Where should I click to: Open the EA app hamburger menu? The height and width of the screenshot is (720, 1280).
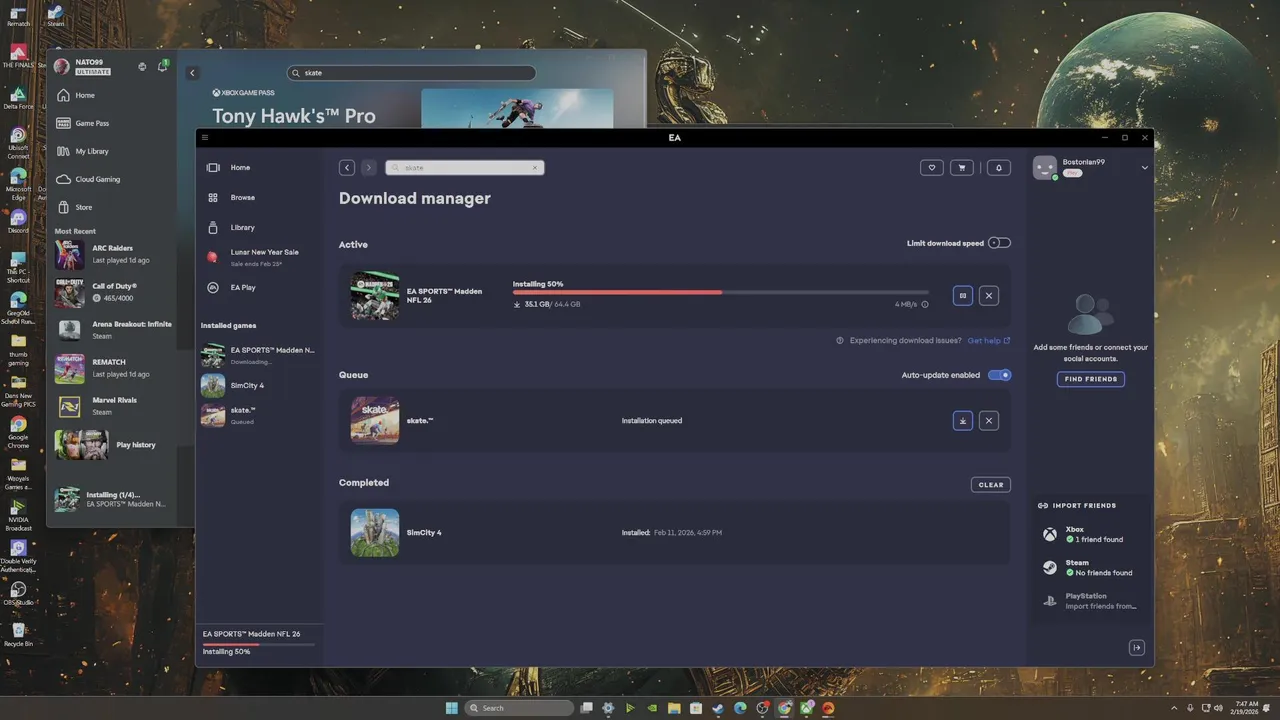coord(205,138)
